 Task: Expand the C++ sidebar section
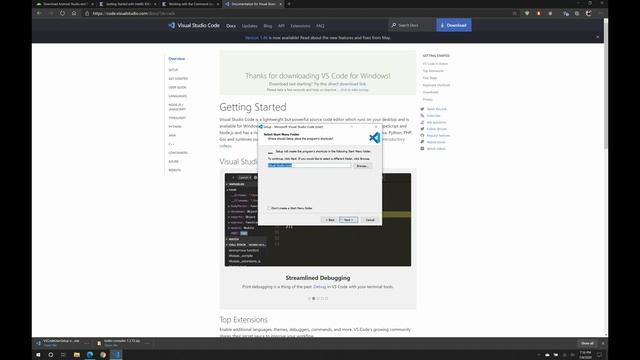pos(171,144)
